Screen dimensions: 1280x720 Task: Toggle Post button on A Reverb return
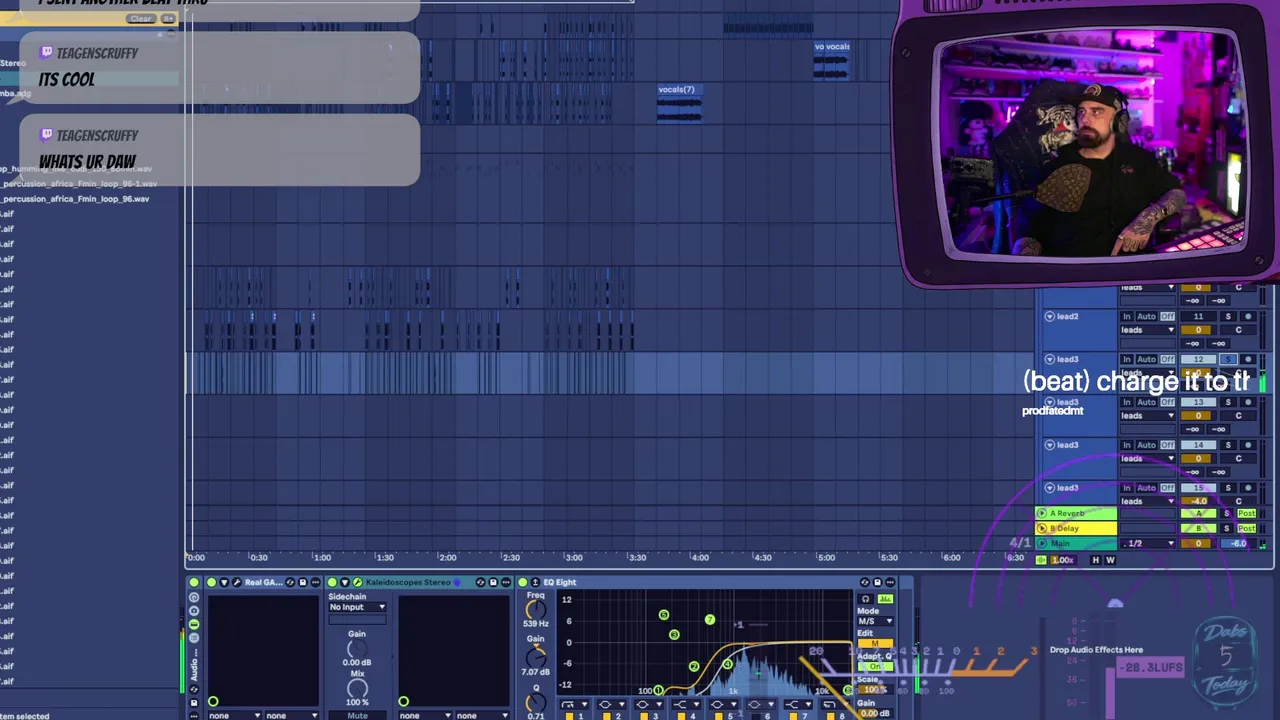point(1246,513)
